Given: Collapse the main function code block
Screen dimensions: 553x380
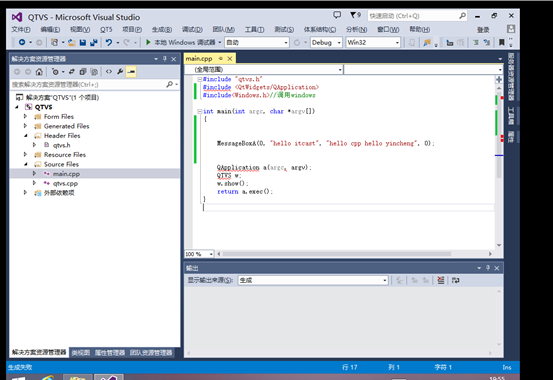Looking at the screenshot, I should (200, 111).
